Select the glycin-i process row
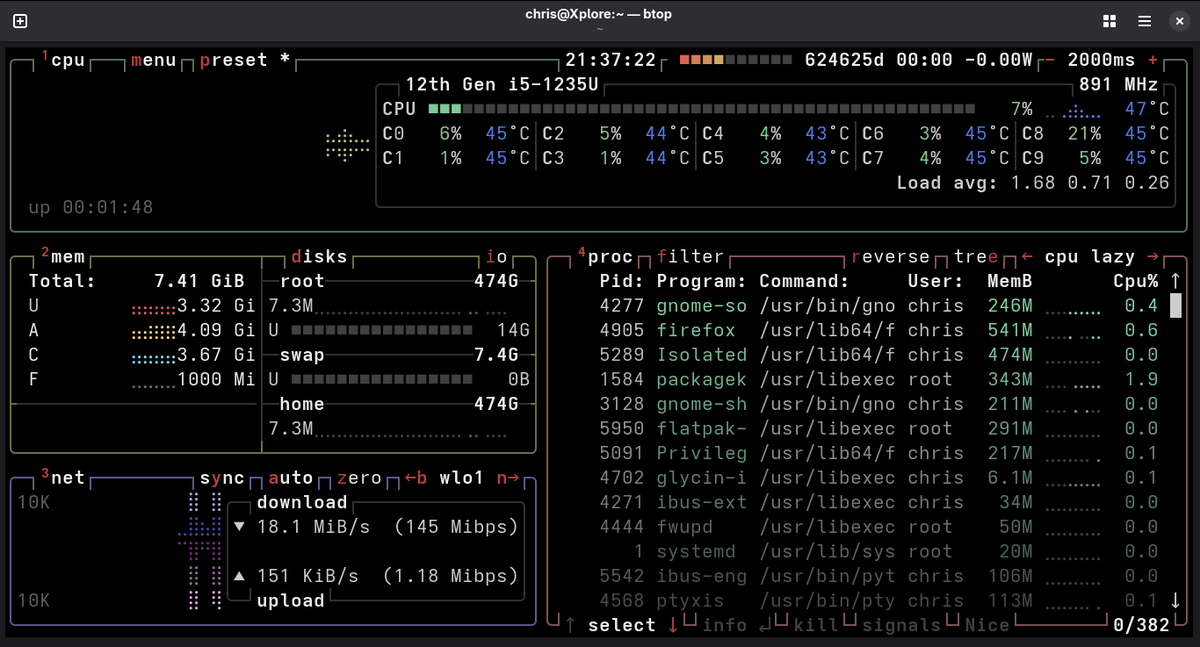Viewport: 1200px width, 647px height. [879, 477]
